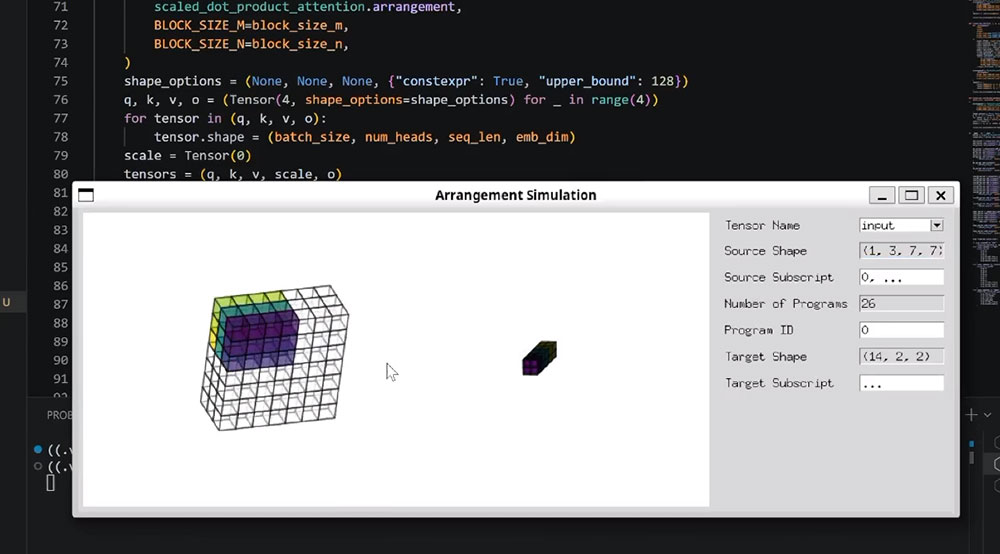The height and width of the screenshot is (554, 1000).
Task: Click the hollow terminal command decoration circle
Action: pos(38,466)
